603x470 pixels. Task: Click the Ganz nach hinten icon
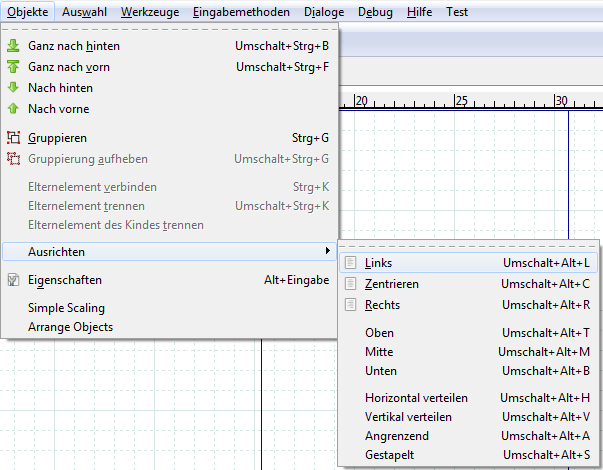pyautogui.click(x=14, y=46)
